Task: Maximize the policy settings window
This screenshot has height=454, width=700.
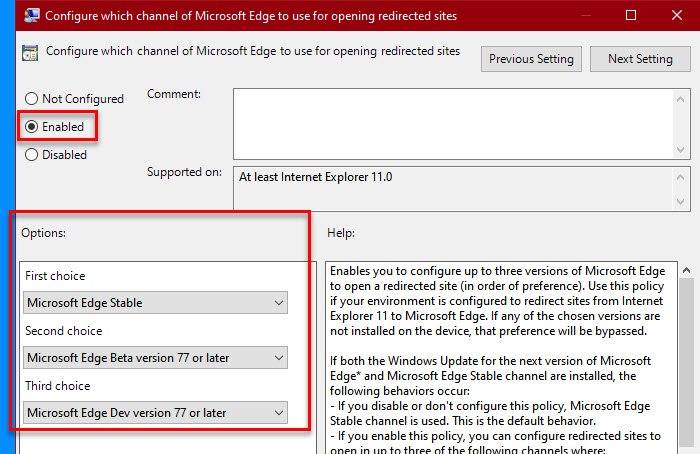Action: point(630,16)
